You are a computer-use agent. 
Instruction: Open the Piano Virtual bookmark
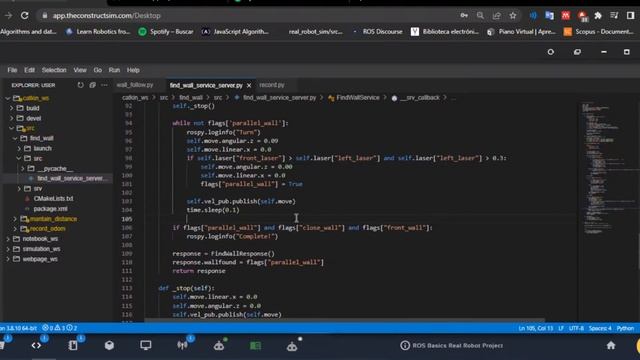click(521, 32)
